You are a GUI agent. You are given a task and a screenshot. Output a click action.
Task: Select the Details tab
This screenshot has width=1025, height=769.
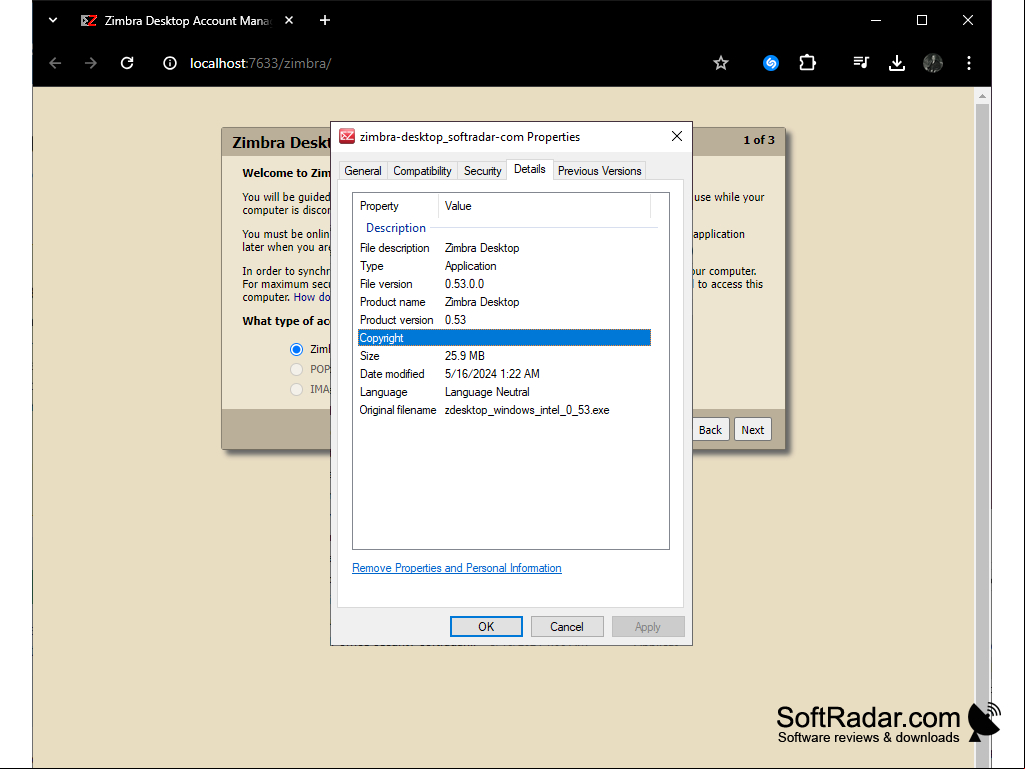pyautogui.click(x=529, y=169)
